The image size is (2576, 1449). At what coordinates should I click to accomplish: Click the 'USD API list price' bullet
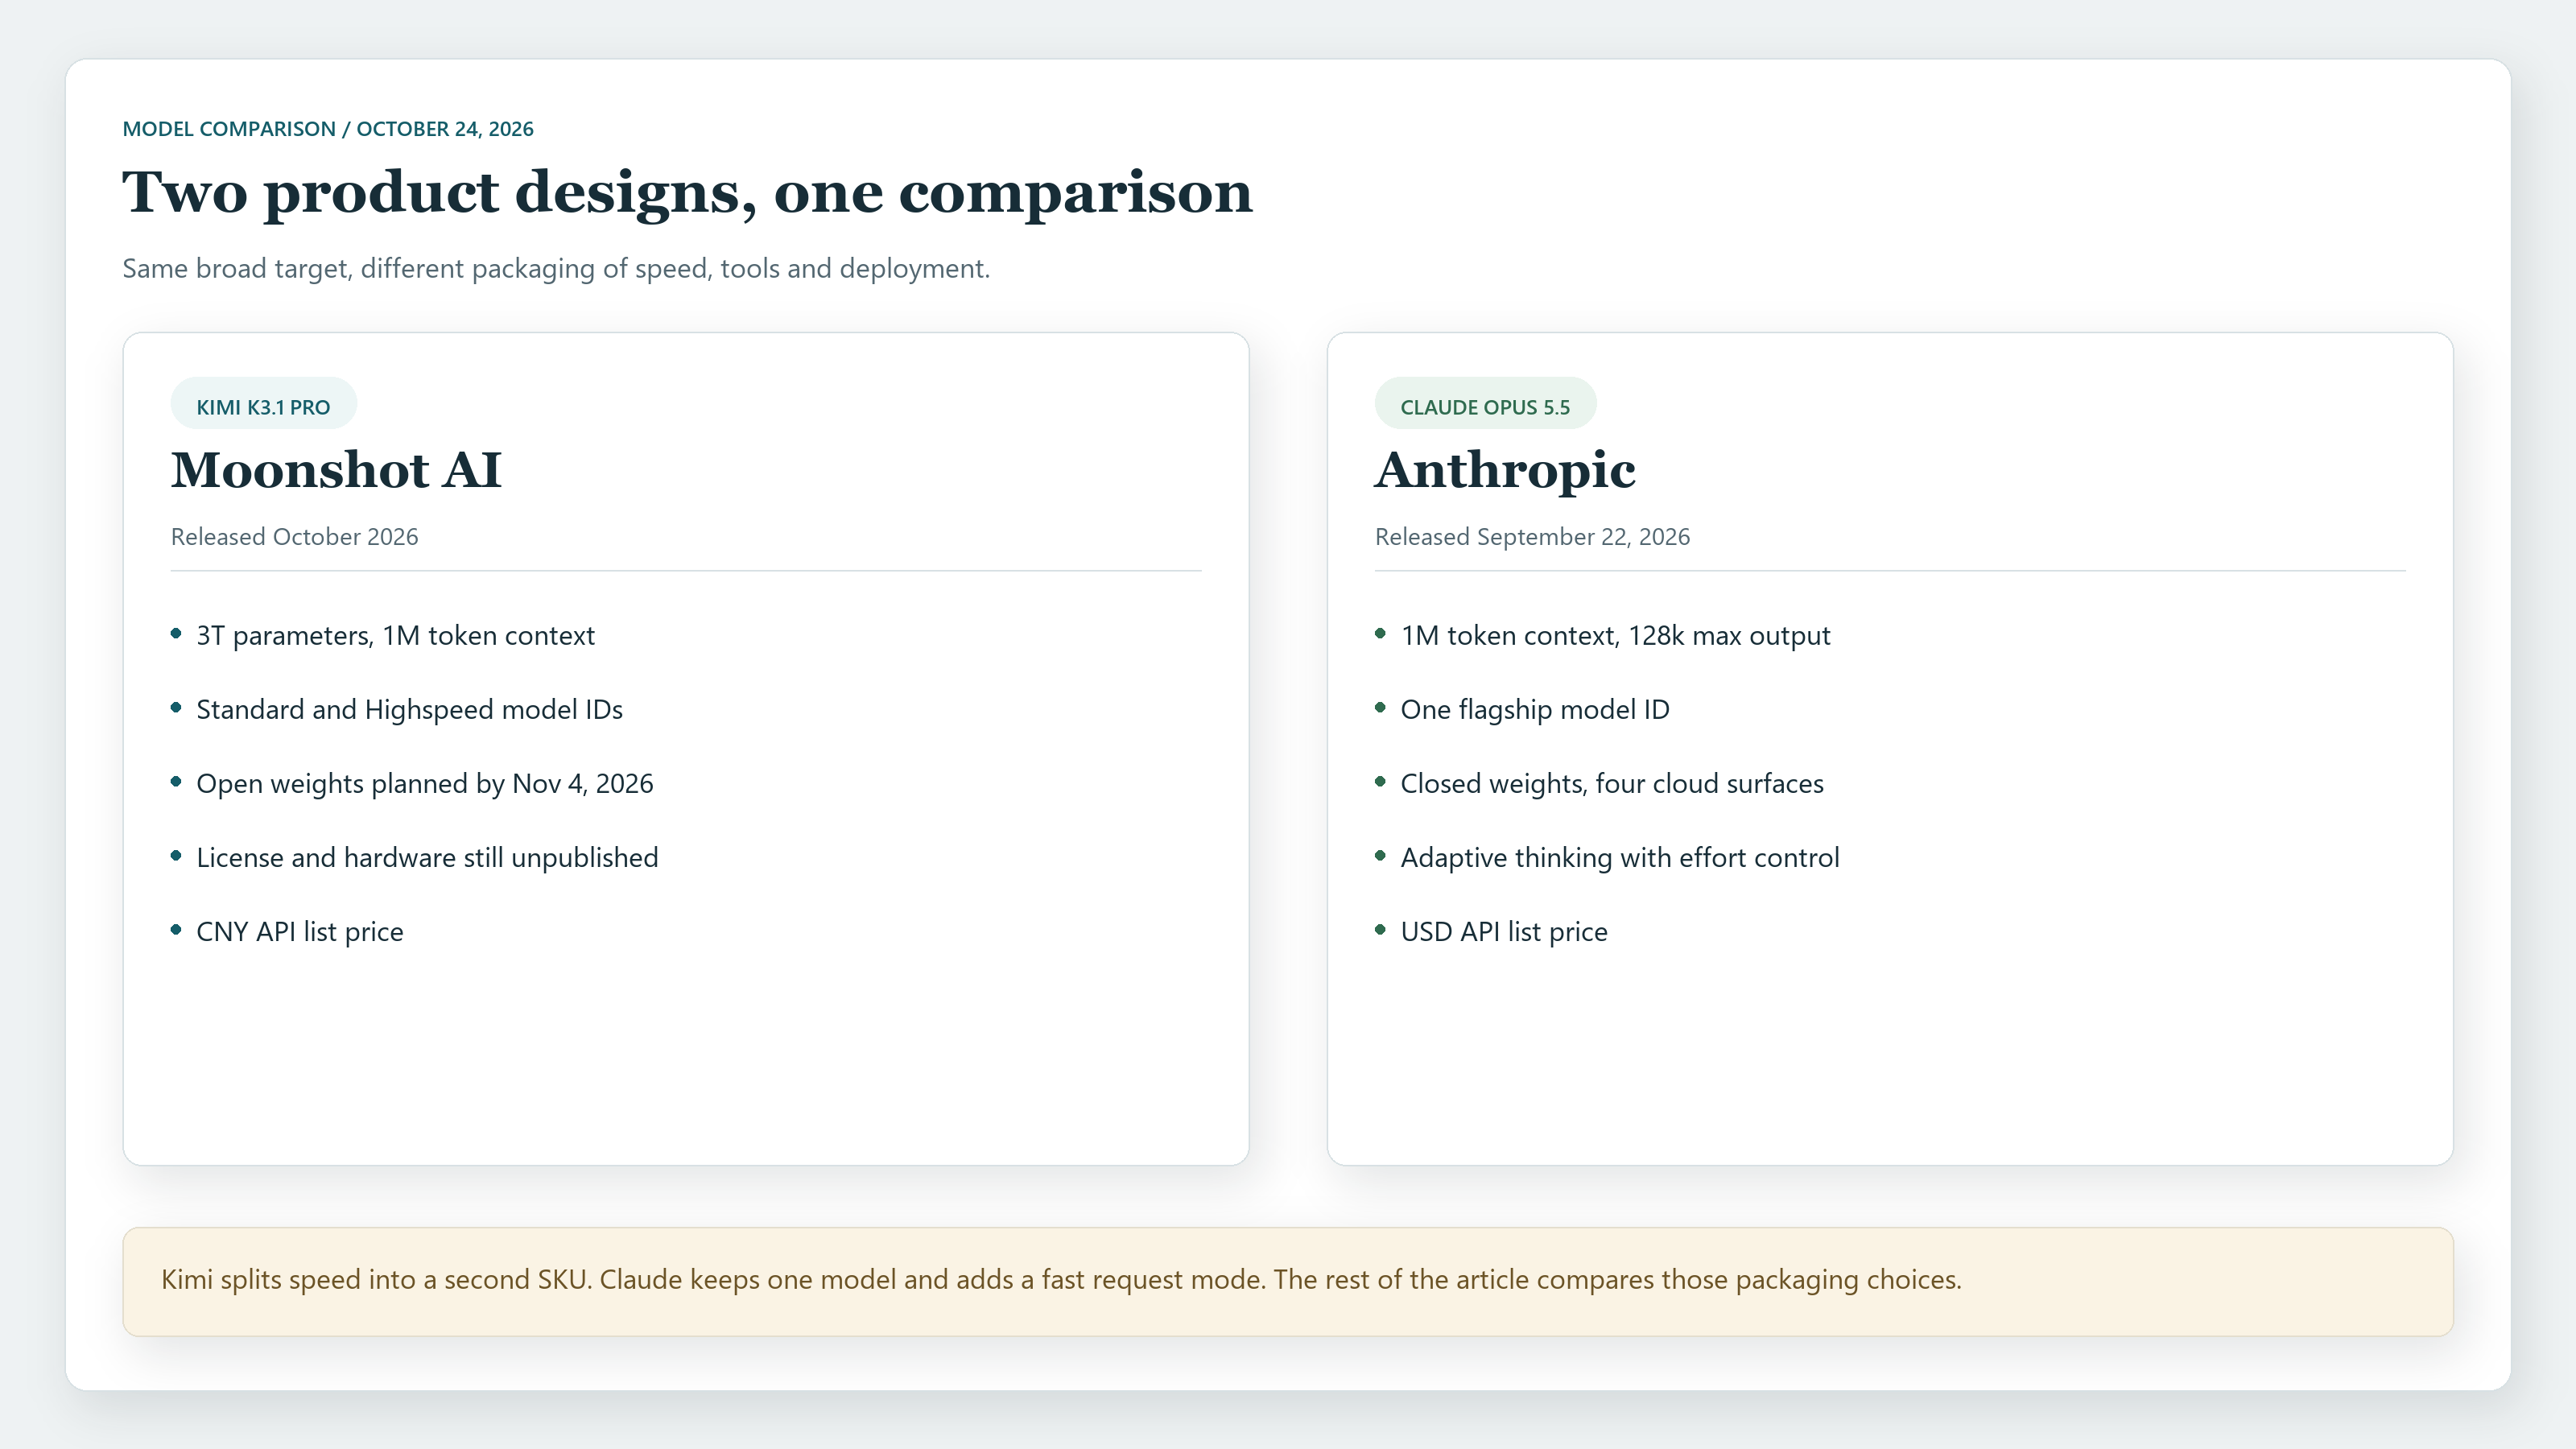point(1503,932)
